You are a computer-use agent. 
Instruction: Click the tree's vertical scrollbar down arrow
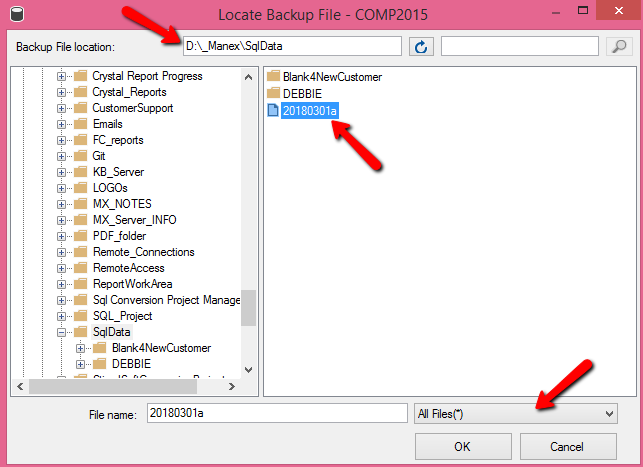tap(249, 369)
